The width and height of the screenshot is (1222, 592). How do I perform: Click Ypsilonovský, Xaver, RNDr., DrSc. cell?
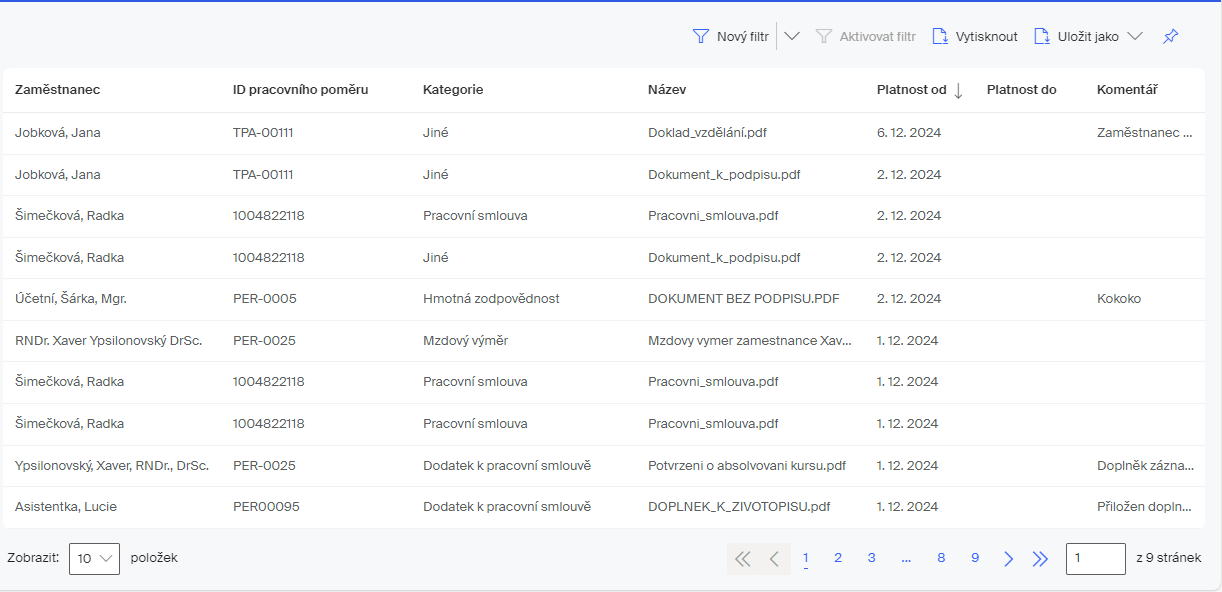(x=112, y=466)
